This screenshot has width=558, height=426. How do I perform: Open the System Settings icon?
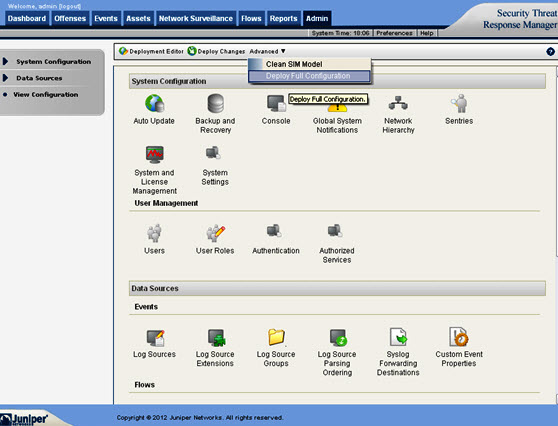214,153
